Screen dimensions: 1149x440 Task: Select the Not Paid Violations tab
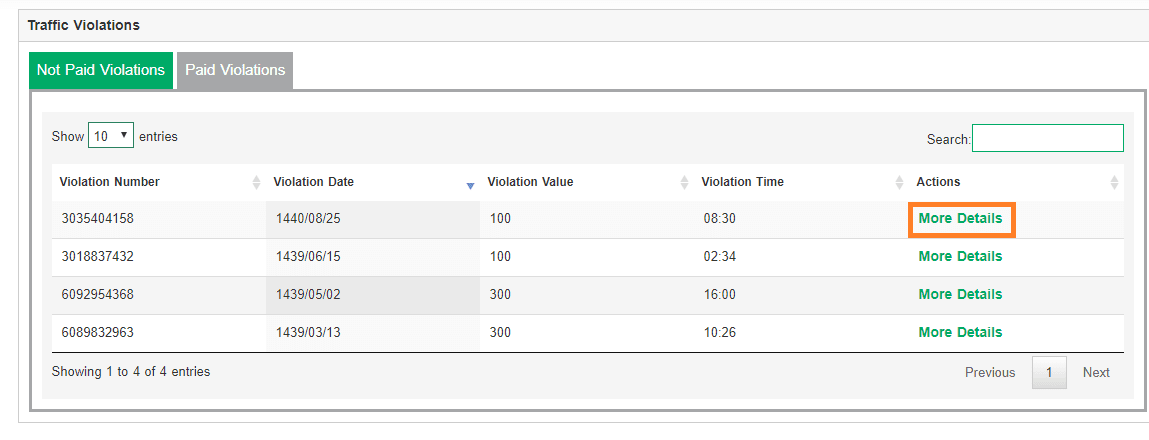pyautogui.click(x=101, y=70)
